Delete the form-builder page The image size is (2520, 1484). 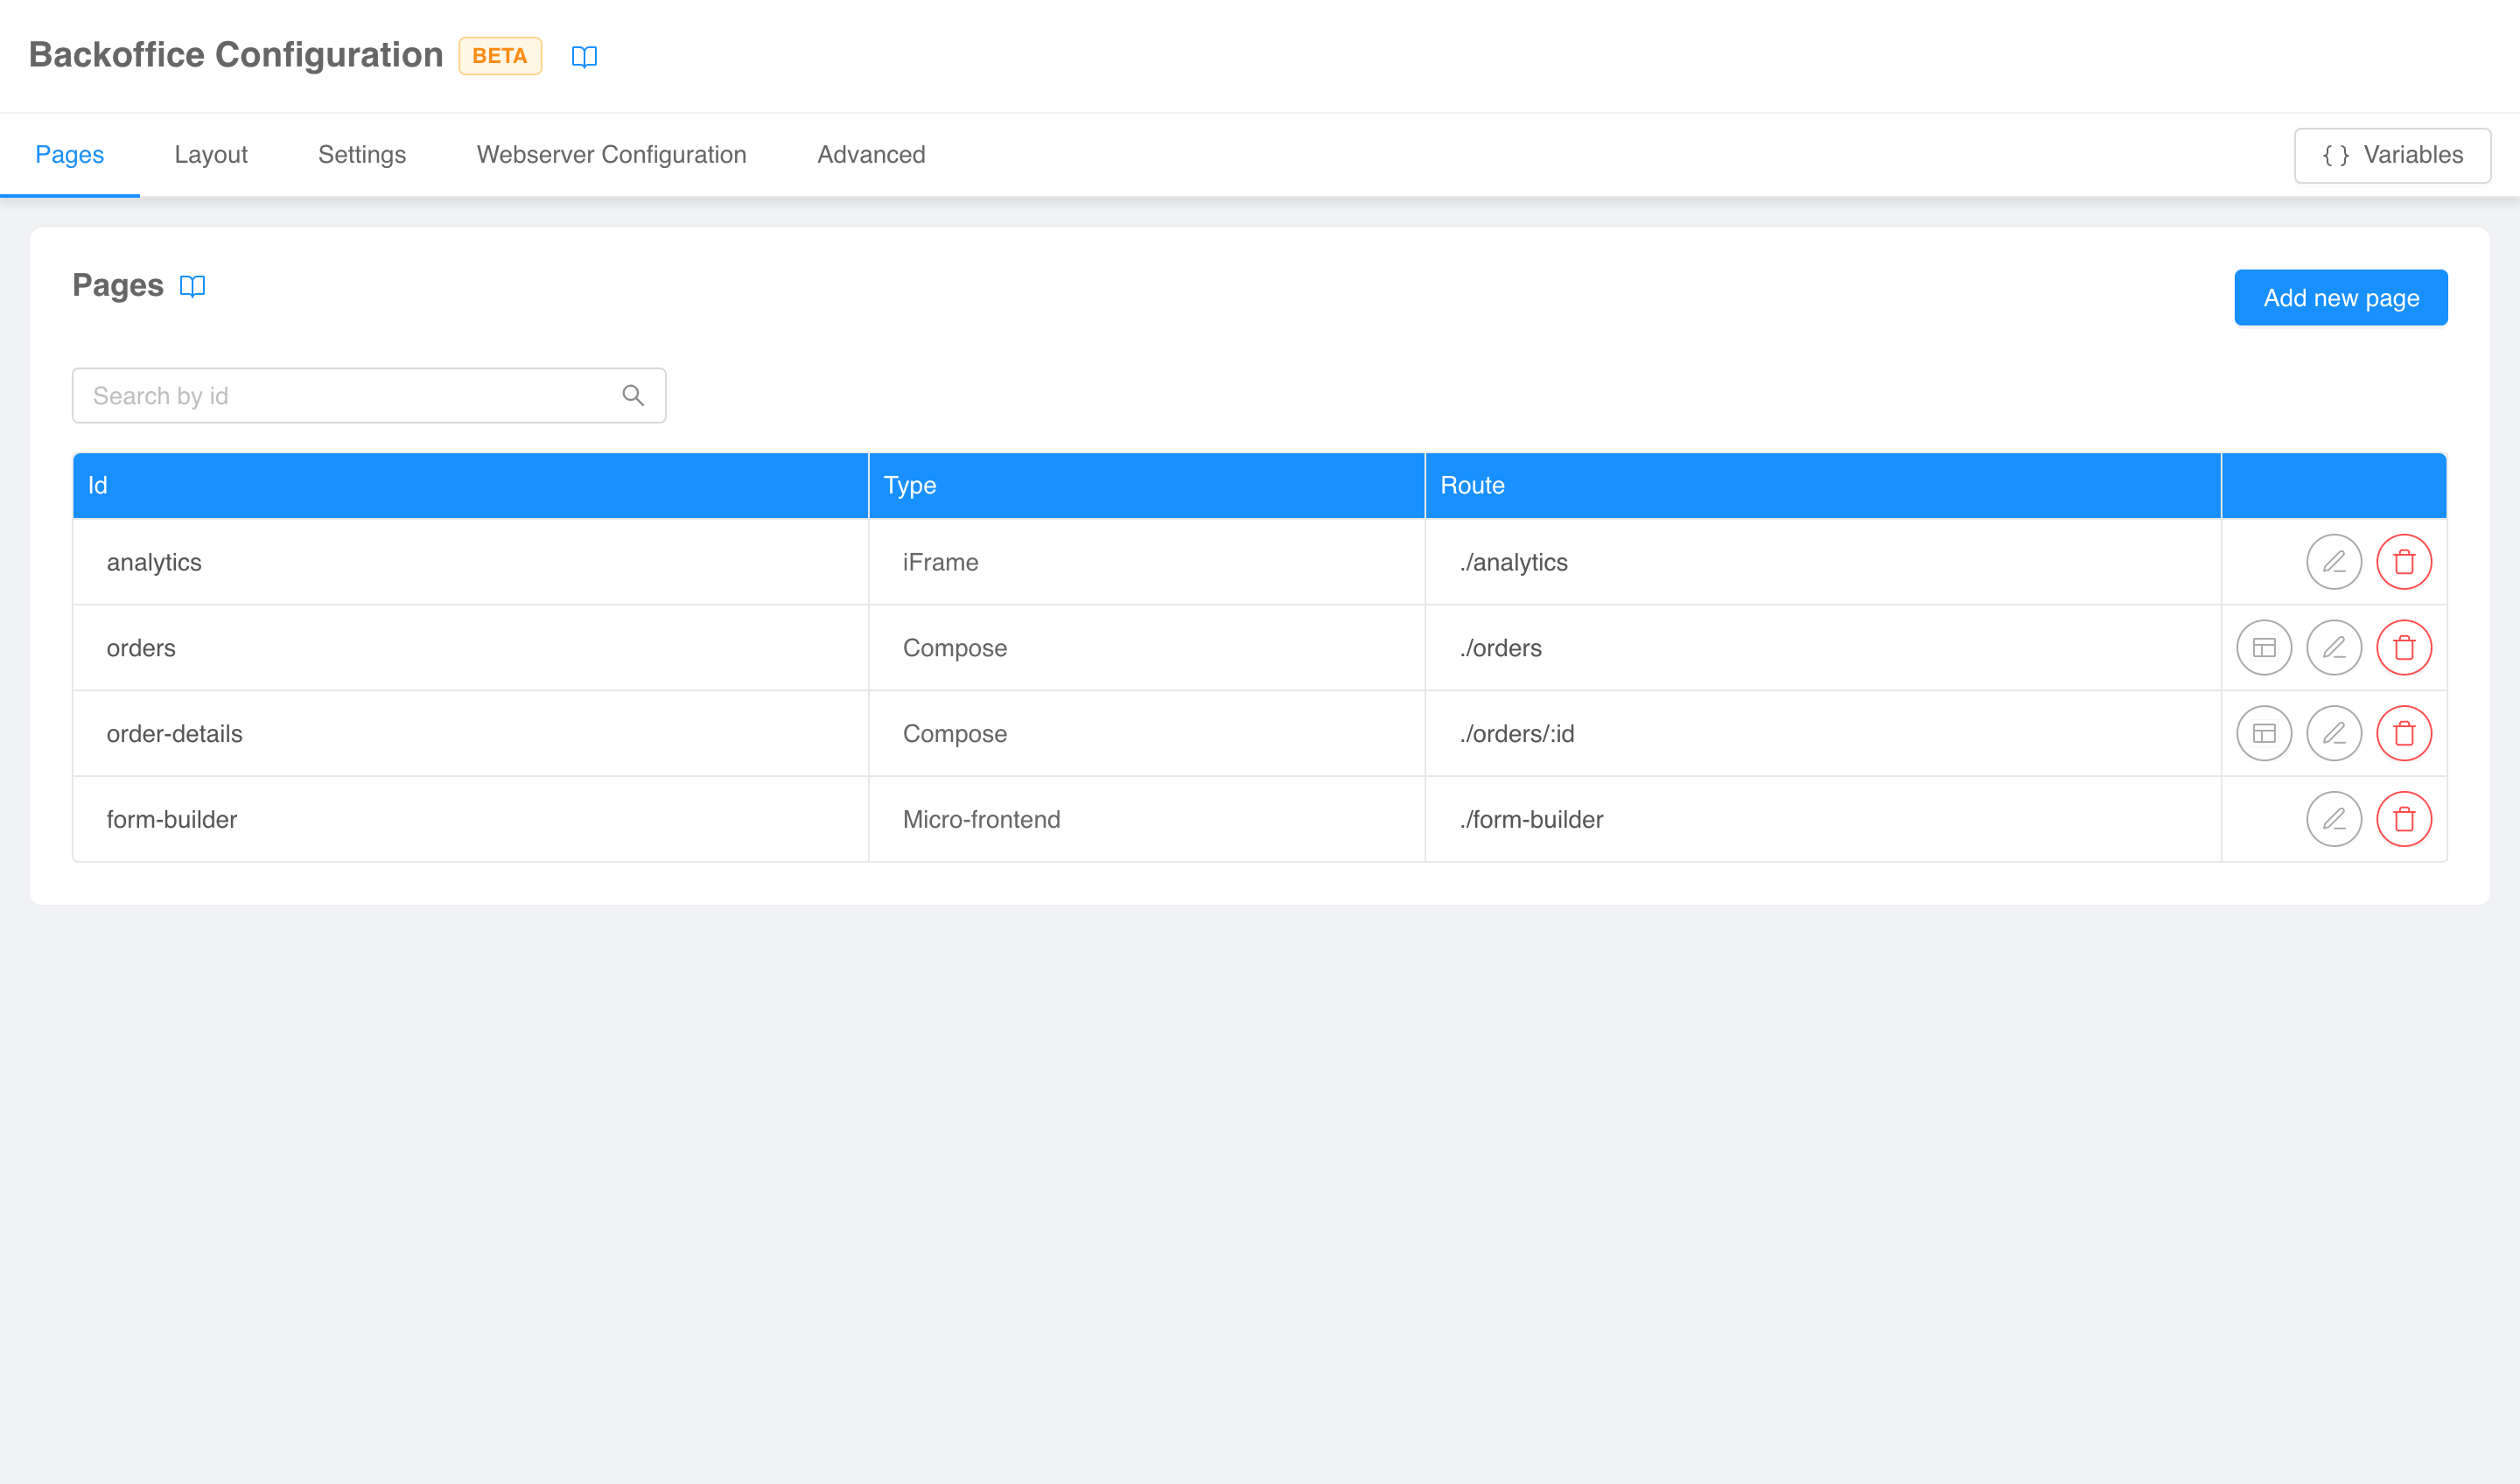coord(2403,820)
